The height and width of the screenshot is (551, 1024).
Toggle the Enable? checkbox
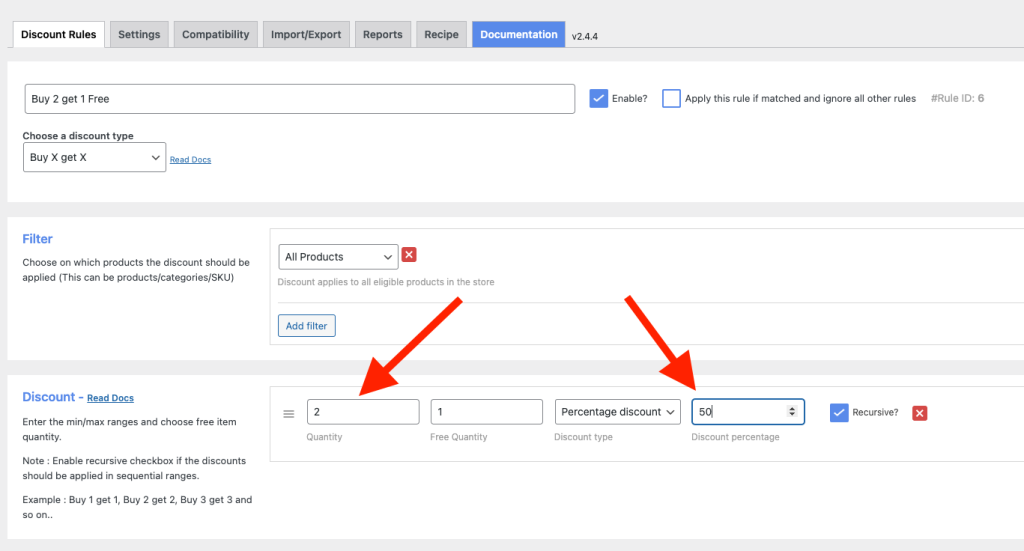[x=599, y=98]
